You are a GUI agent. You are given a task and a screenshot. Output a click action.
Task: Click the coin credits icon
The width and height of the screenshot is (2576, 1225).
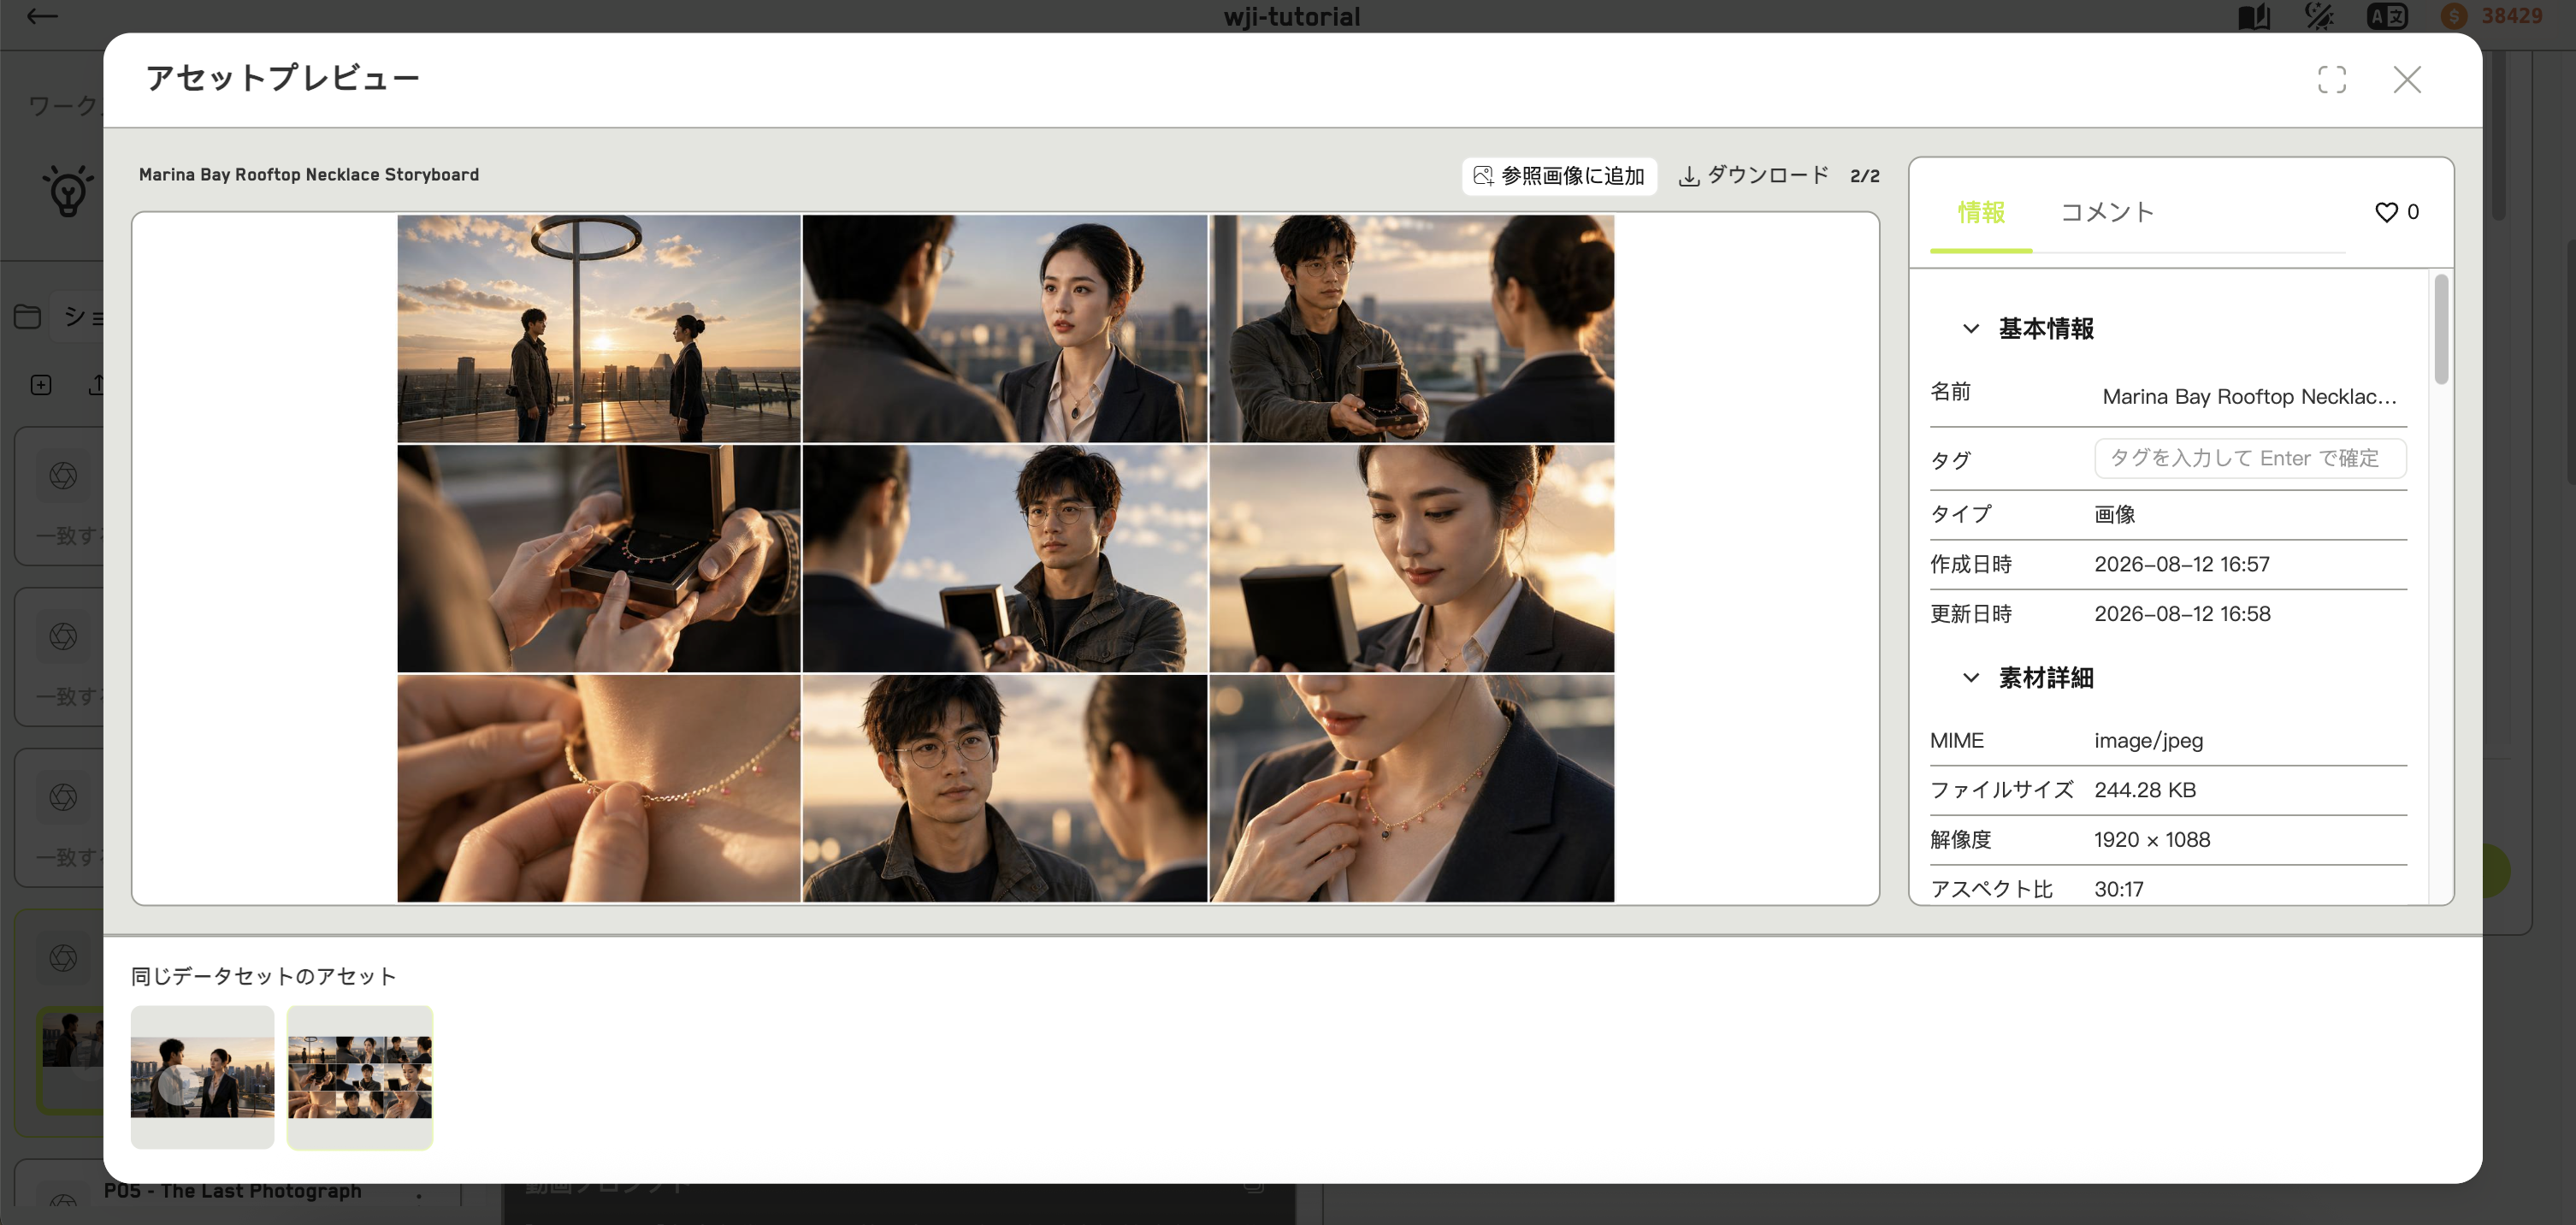coord(2453,16)
